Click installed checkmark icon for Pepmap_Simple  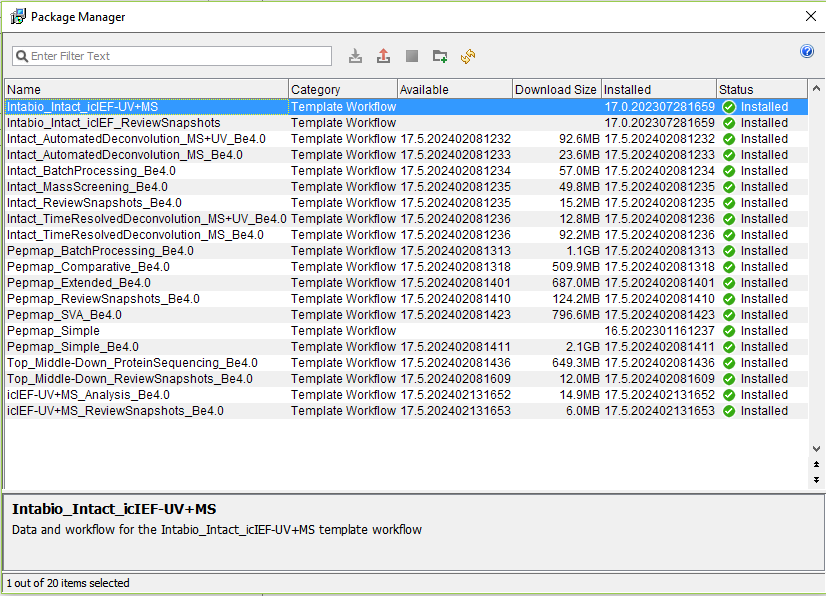pyautogui.click(x=729, y=331)
